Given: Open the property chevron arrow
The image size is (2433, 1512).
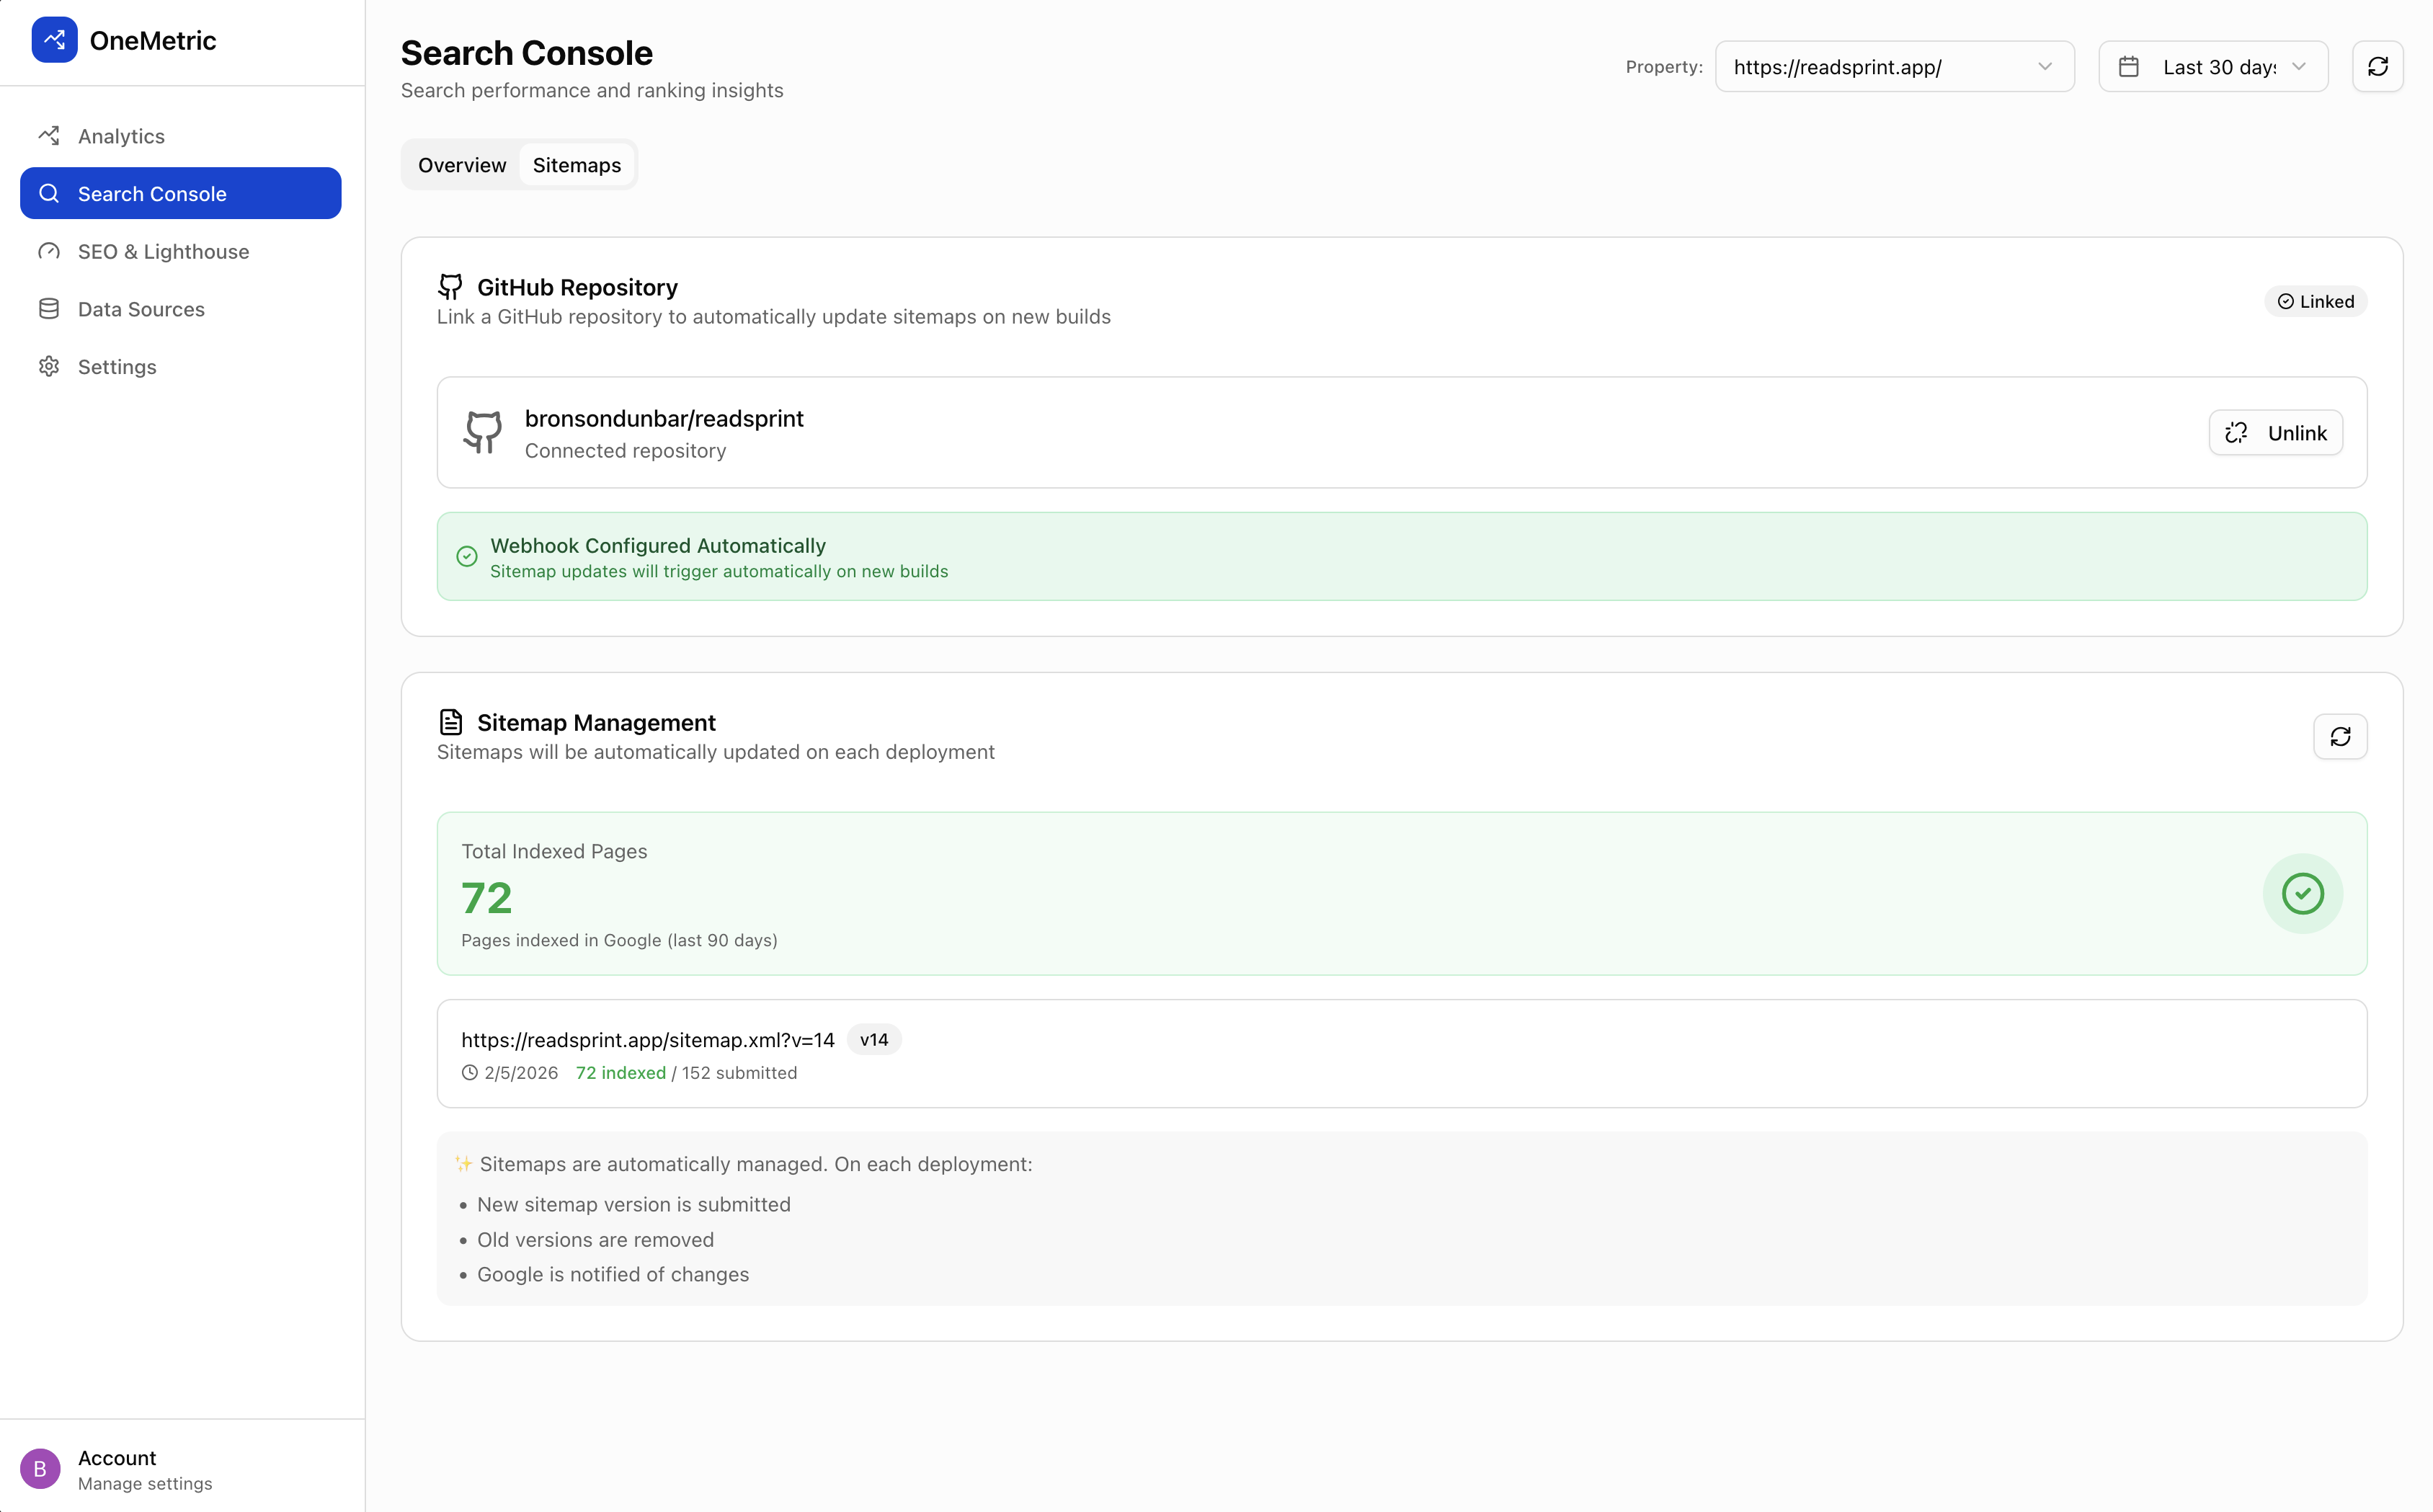Looking at the screenshot, I should coord(2045,66).
